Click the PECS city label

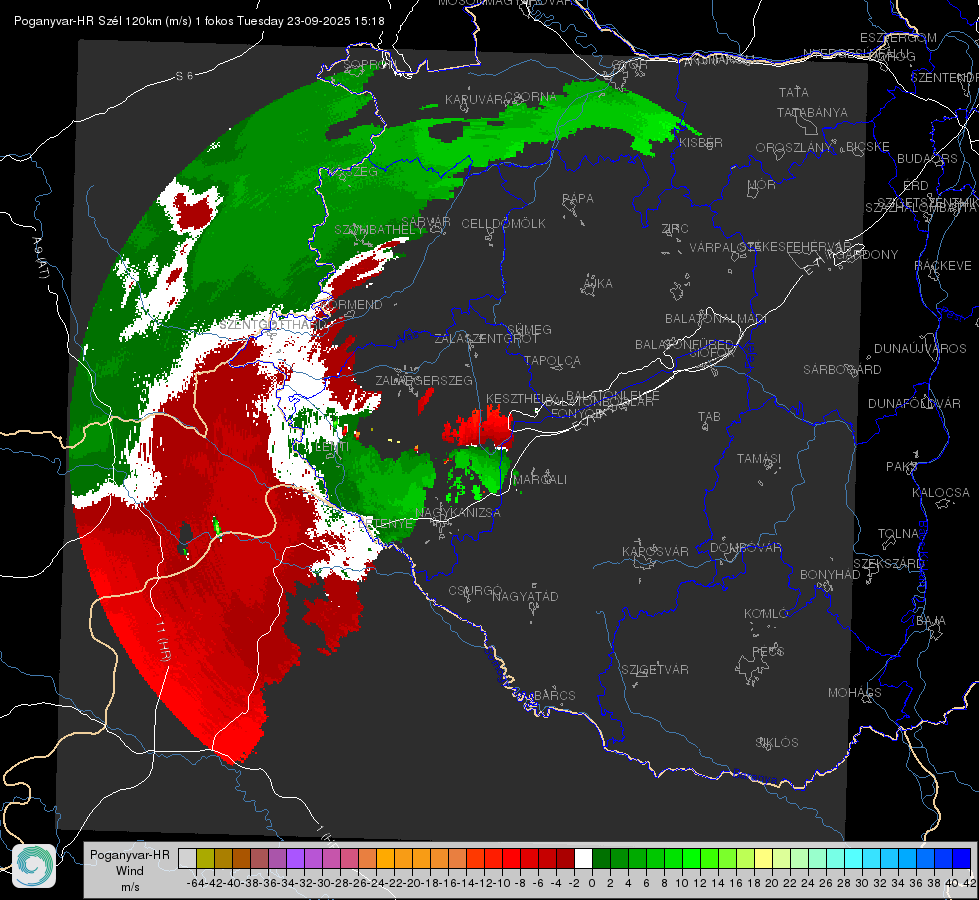(x=767, y=651)
